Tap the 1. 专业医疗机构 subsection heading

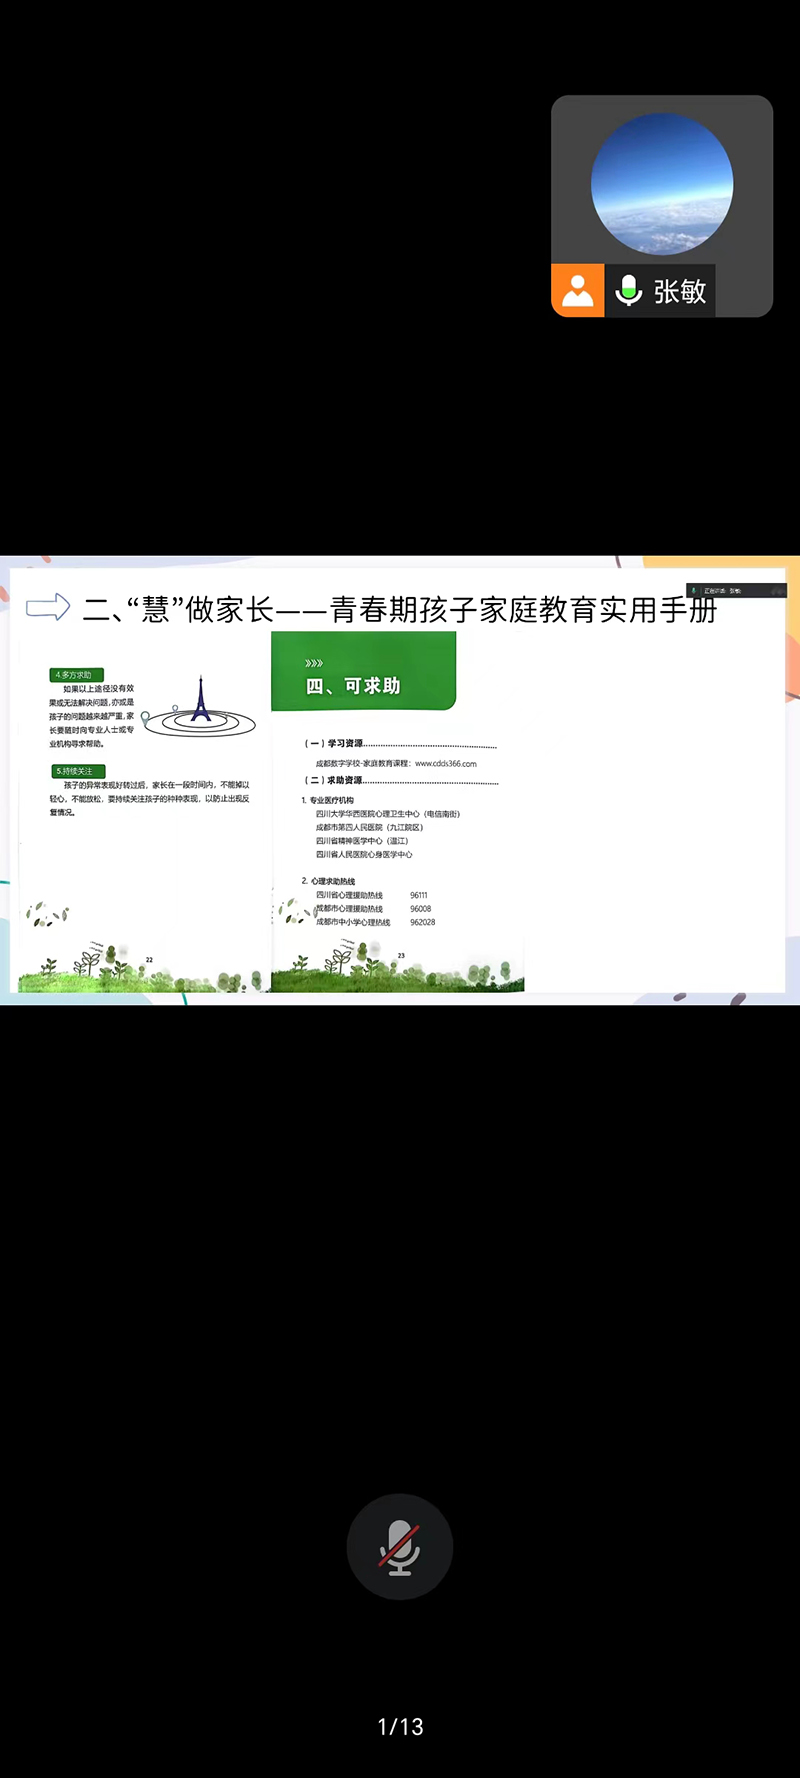(x=328, y=800)
